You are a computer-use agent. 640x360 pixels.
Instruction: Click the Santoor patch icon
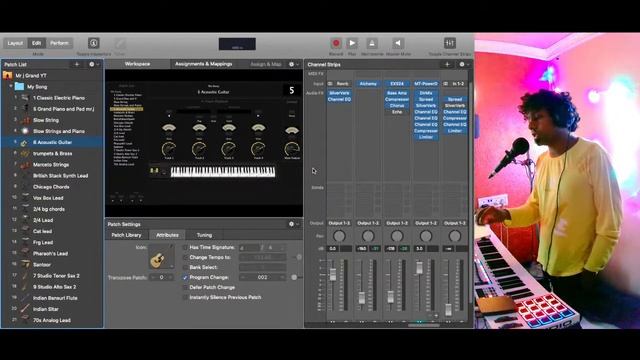point(25,264)
